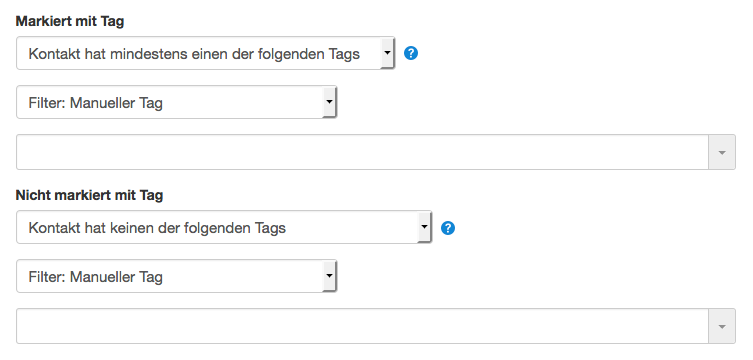753x360 pixels.
Task: Click the 'Nicht markiert mit Tag' heading label
Action: pos(89,195)
